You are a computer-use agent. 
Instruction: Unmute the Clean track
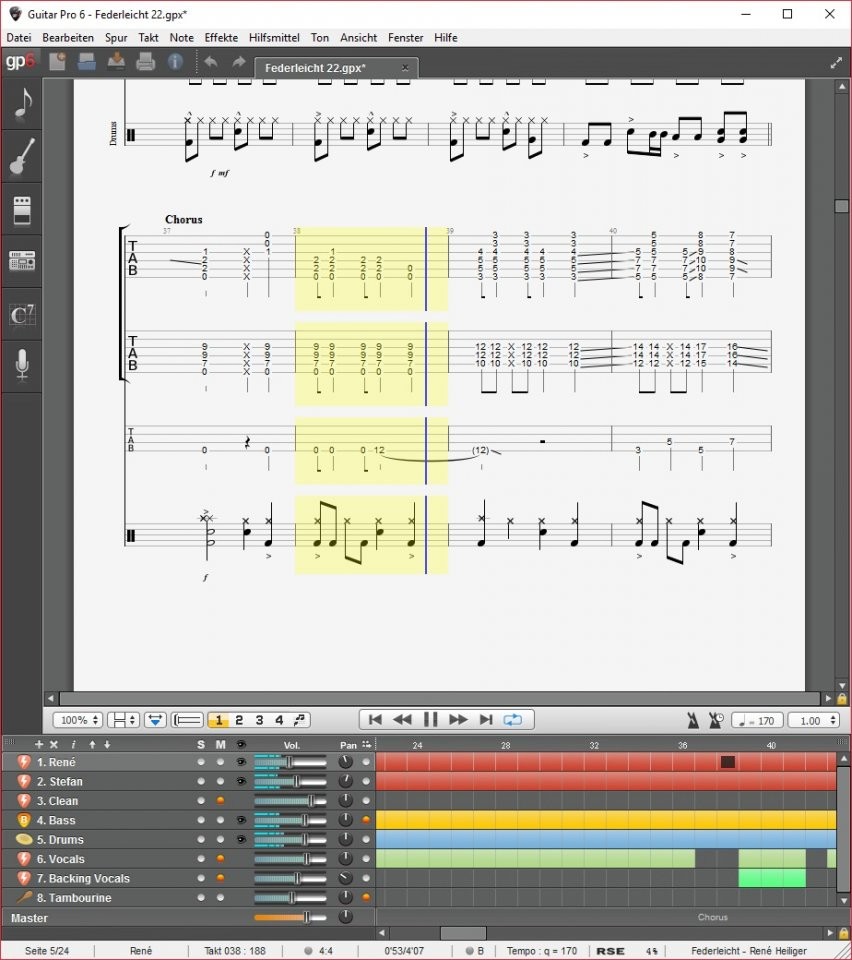pyautogui.click(x=220, y=801)
